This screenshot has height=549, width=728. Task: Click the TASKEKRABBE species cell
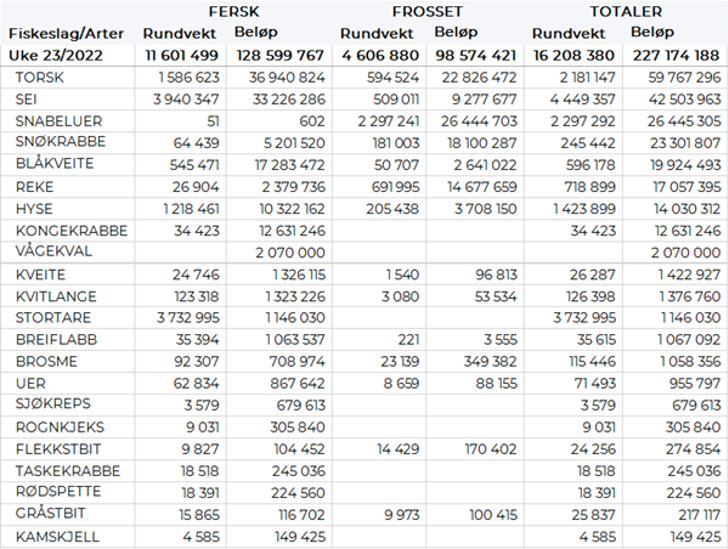point(62,470)
